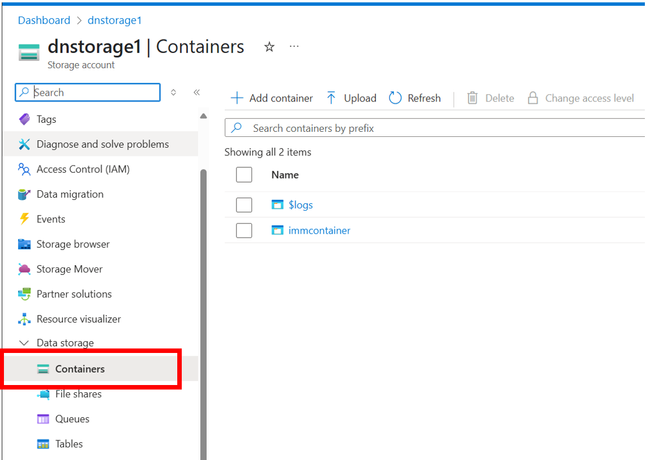Click the Data storage section label
The width and height of the screenshot is (646, 460).
tap(65, 343)
